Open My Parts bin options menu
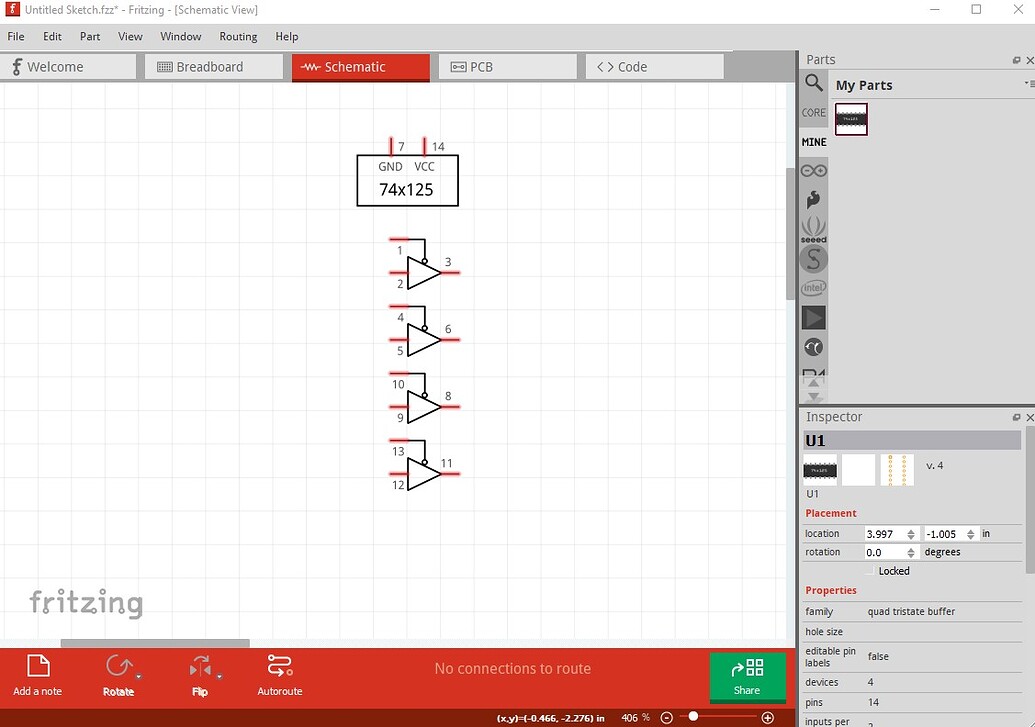This screenshot has height=727, width=1035. (x=1029, y=84)
